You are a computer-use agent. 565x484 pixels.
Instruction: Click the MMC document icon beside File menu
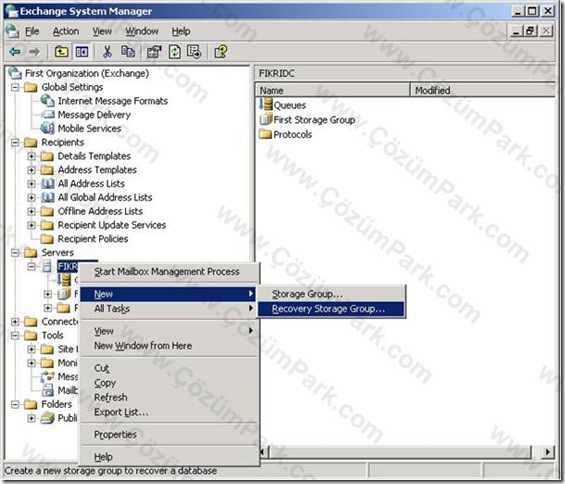(13, 31)
